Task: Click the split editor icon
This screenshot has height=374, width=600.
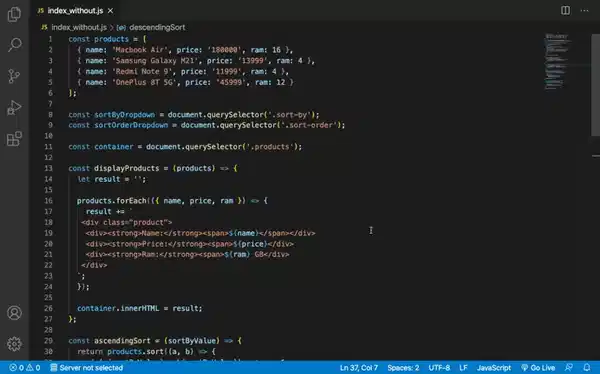Action: [565, 10]
